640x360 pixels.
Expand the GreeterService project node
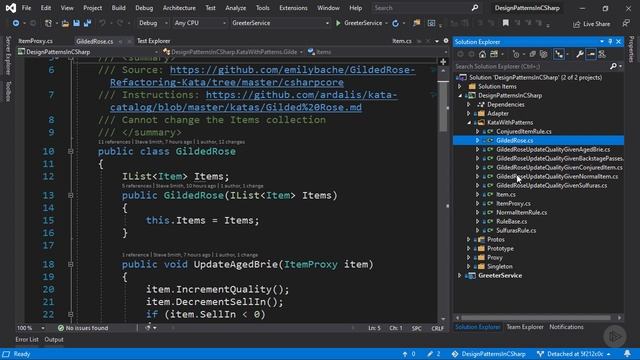click(460, 276)
